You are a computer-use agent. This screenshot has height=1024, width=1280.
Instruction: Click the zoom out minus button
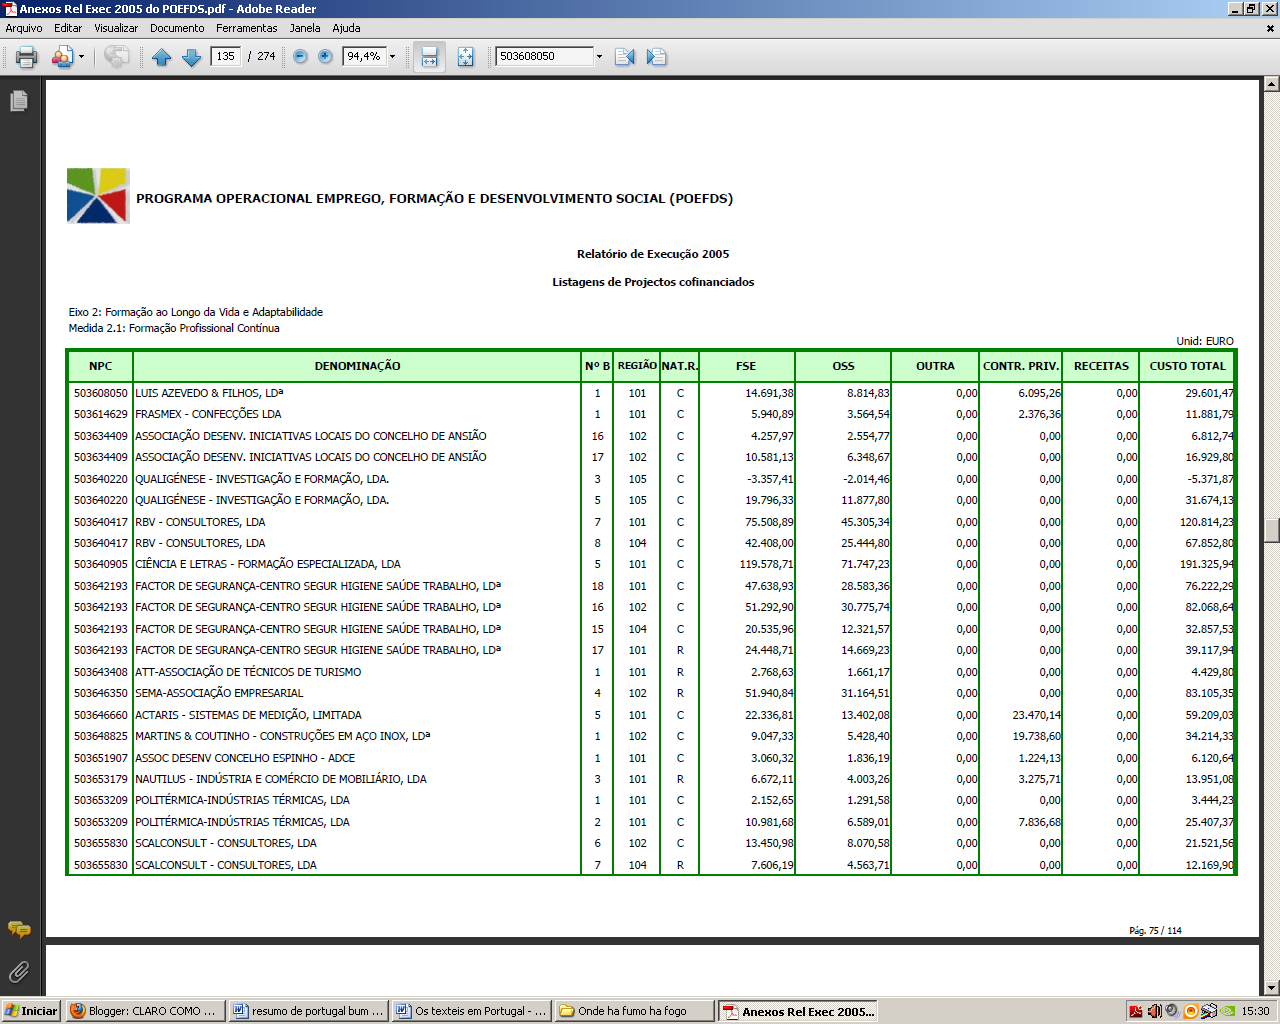300,57
